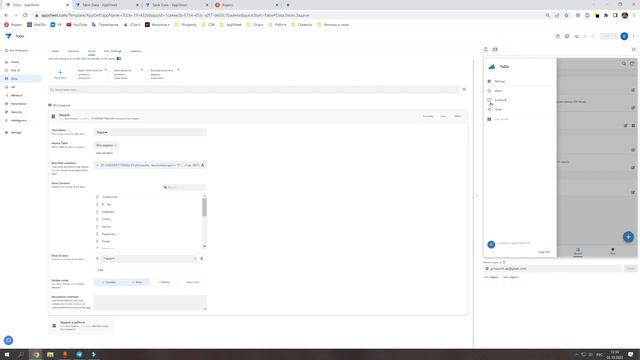Click search icon in app preview
640x360 pixels.
click(x=624, y=63)
